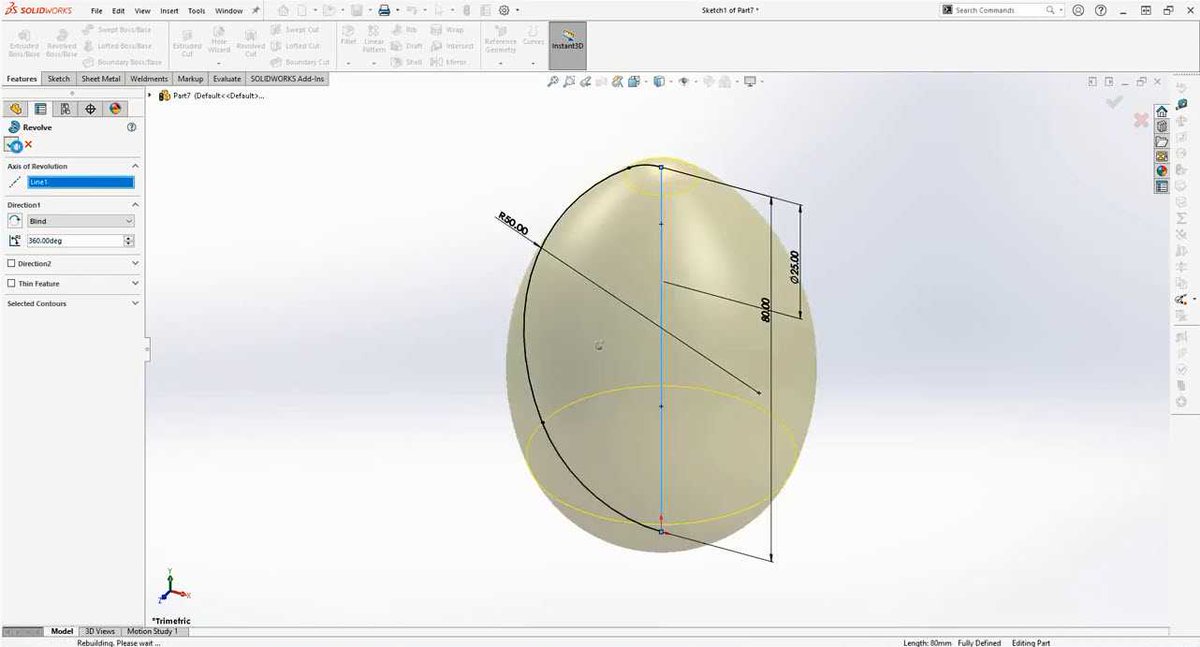Click the Zoom to Fit icon

[553, 82]
